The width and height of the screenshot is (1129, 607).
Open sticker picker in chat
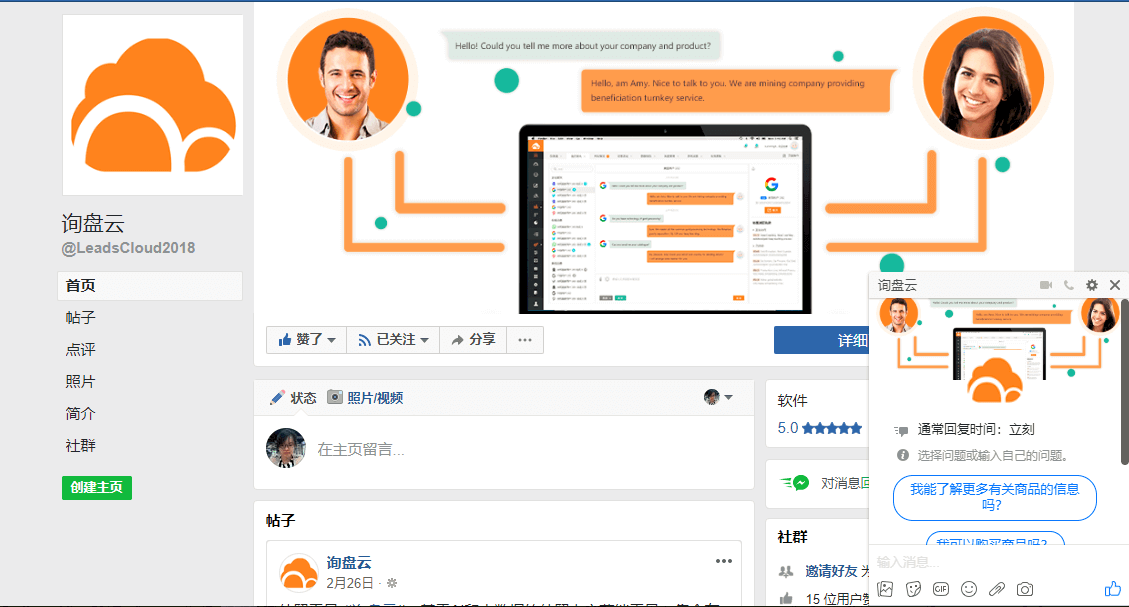913,589
